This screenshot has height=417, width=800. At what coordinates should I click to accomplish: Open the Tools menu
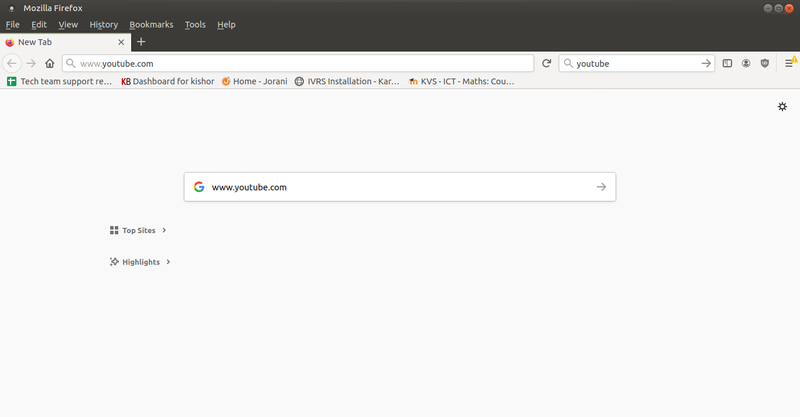(195, 24)
